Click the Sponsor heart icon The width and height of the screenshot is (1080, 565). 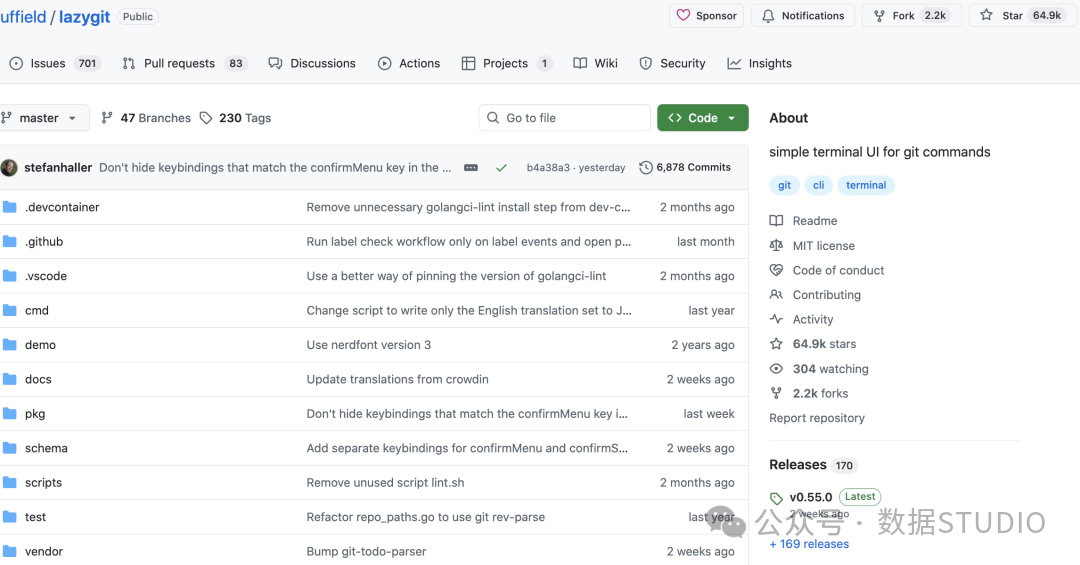coord(683,15)
